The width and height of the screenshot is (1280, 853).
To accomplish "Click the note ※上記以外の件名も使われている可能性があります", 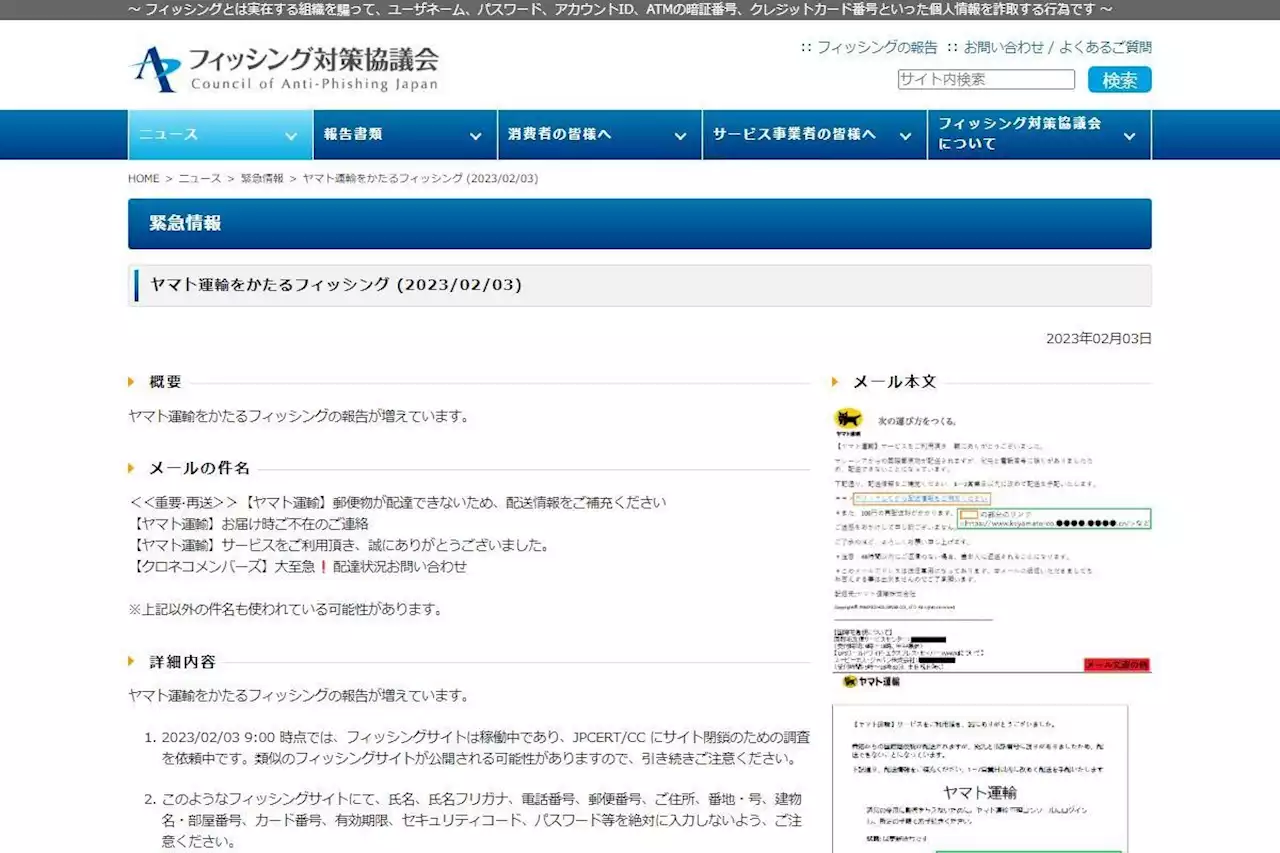I will tap(285, 609).
